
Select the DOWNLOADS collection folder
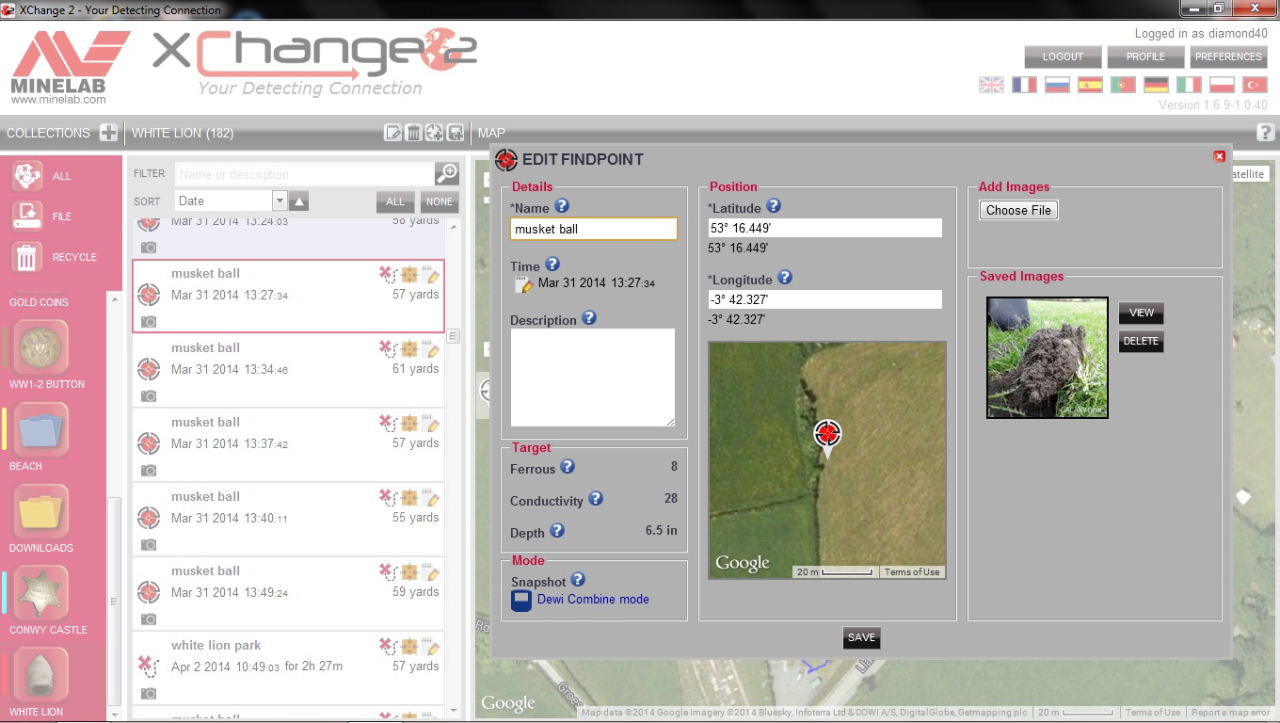point(43,512)
